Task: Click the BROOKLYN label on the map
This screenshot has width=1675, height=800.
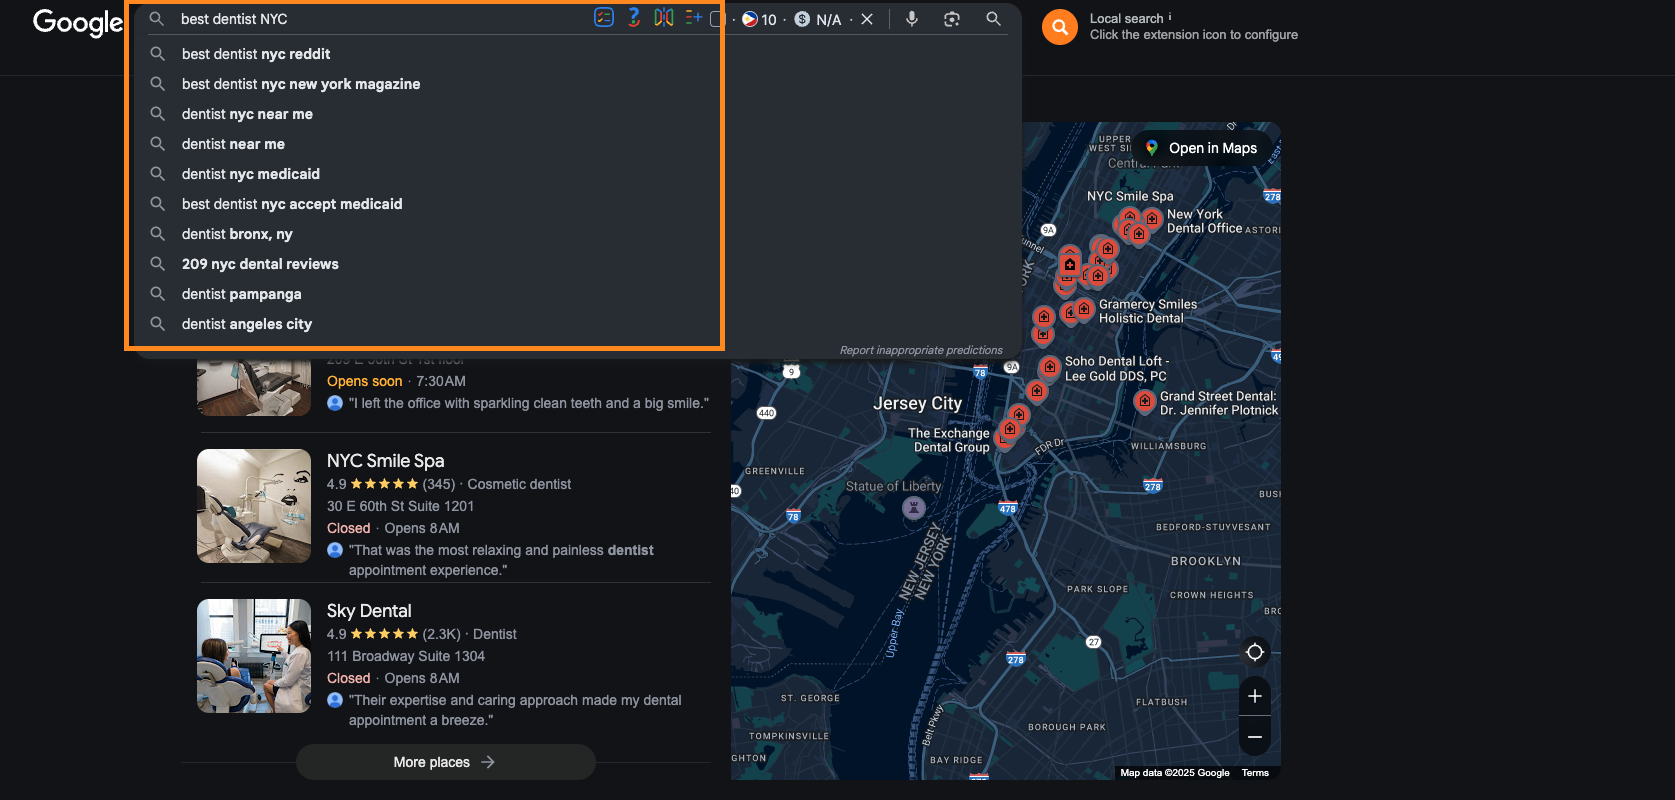Action: click(x=1206, y=561)
